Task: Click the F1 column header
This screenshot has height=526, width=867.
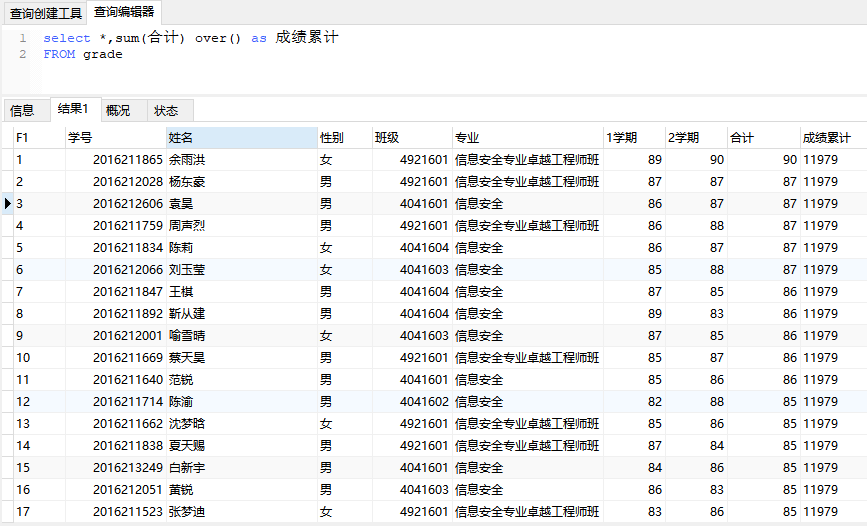Action: pyautogui.click(x=39, y=138)
